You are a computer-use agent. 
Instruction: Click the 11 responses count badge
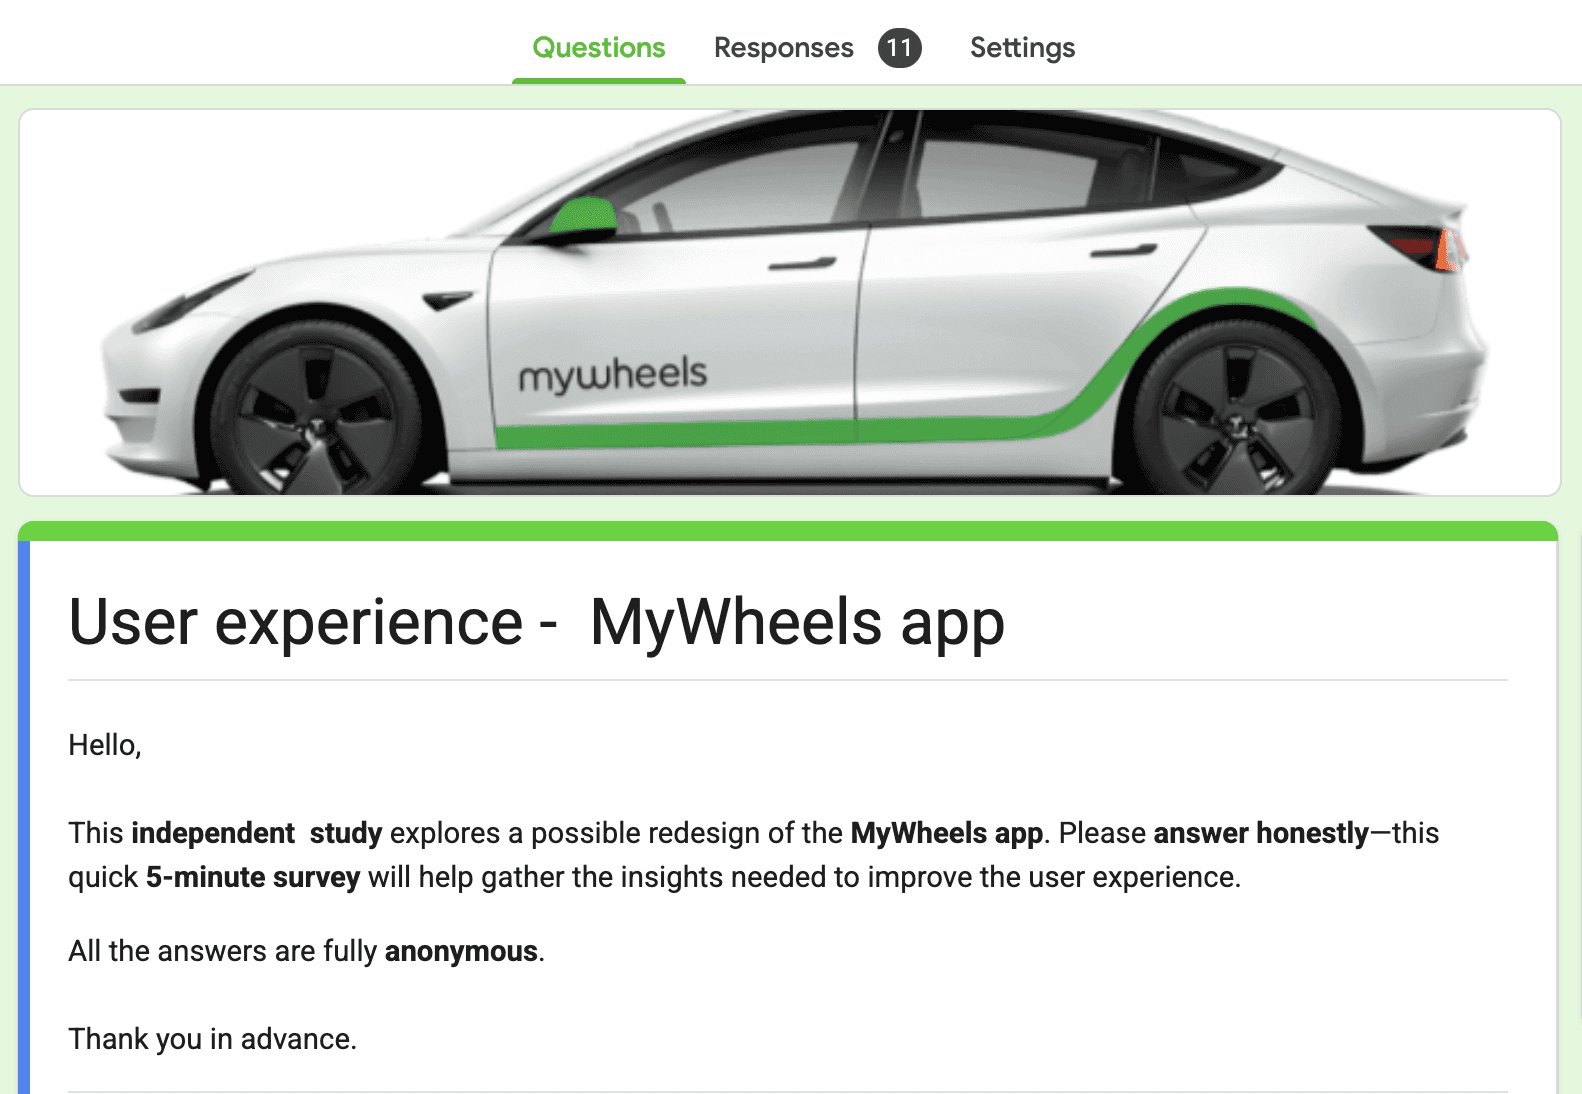(x=899, y=48)
